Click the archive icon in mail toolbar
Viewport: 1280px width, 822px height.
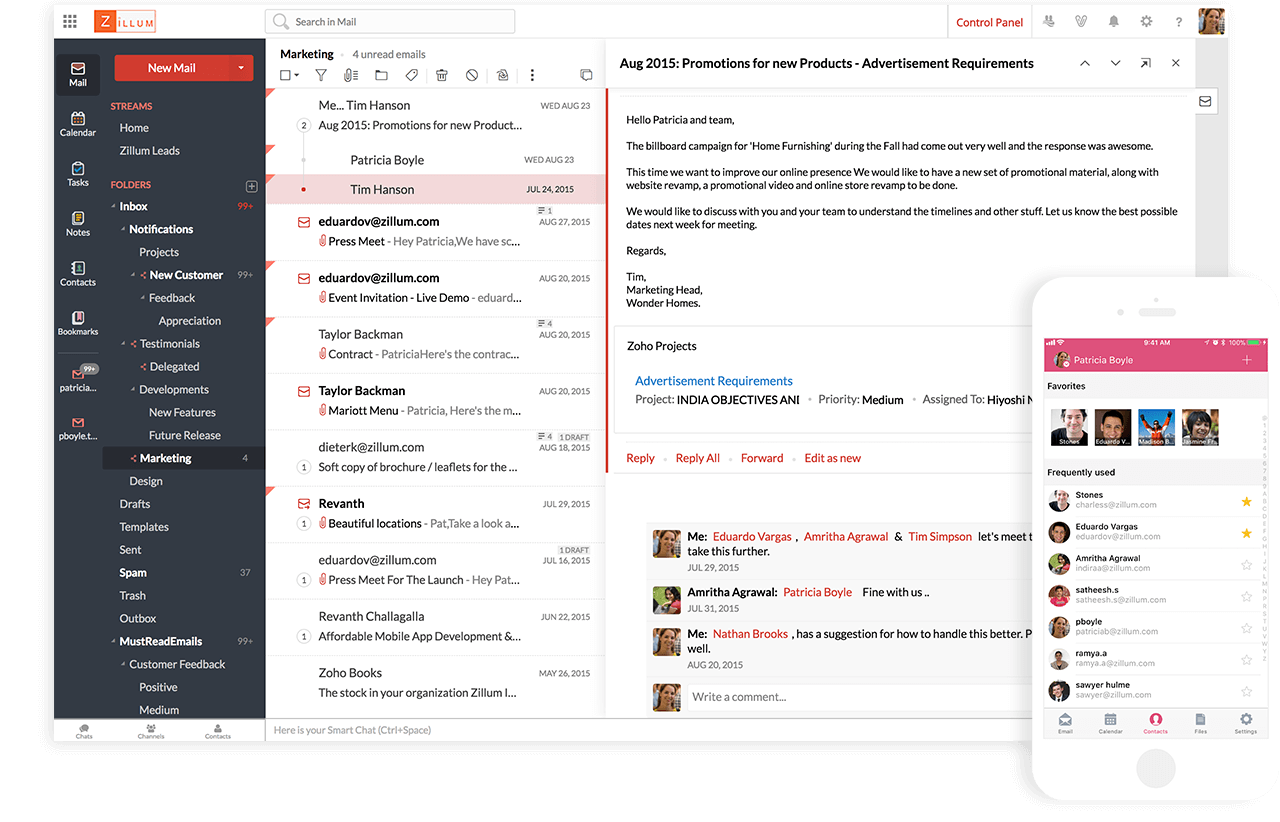pyautogui.click(x=502, y=75)
